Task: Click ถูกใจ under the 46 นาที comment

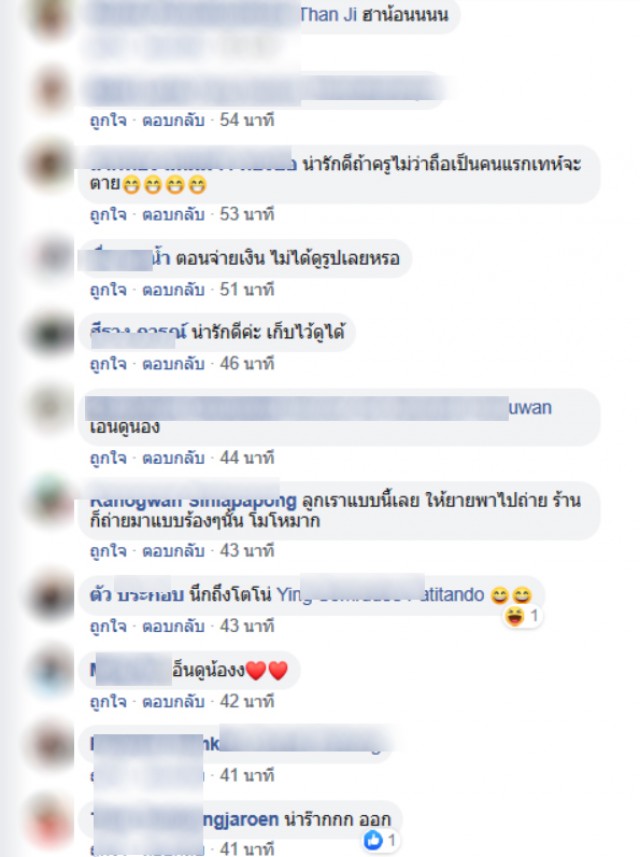Action: [x=108, y=363]
